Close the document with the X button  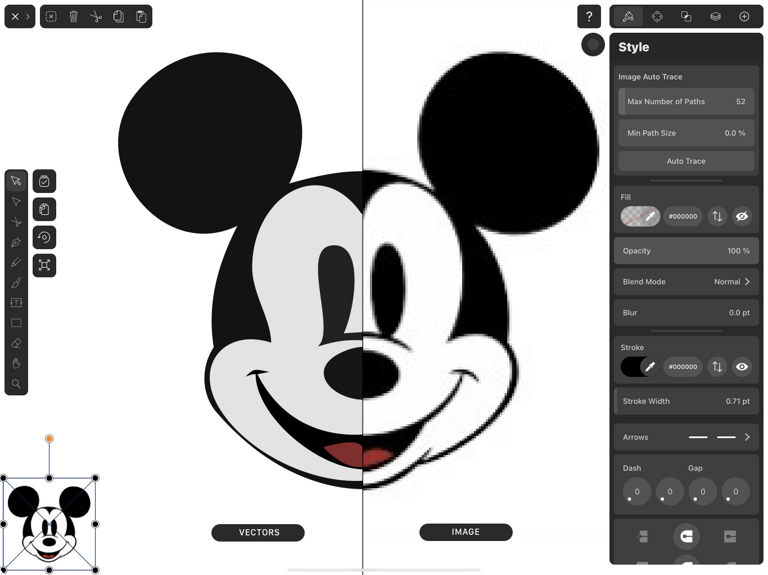click(15, 17)
